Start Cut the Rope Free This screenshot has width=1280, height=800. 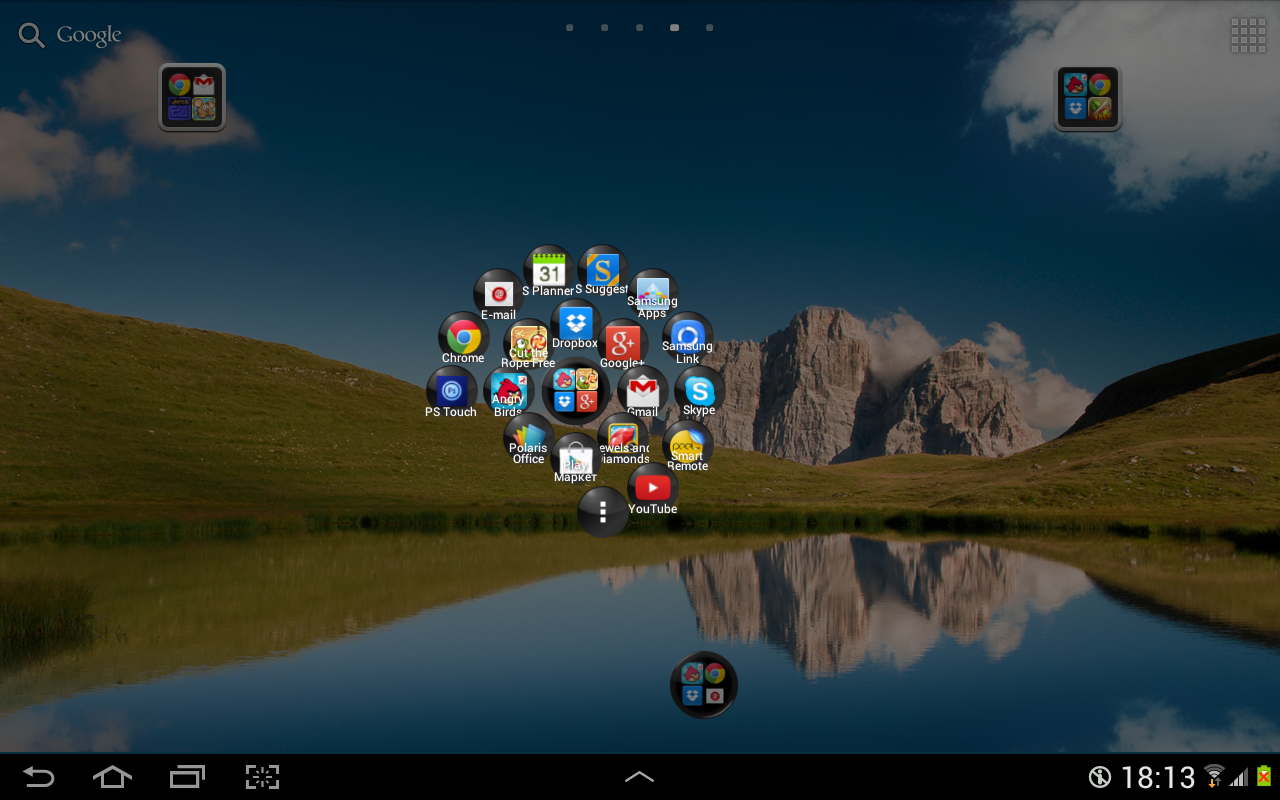tap(529, 345)
